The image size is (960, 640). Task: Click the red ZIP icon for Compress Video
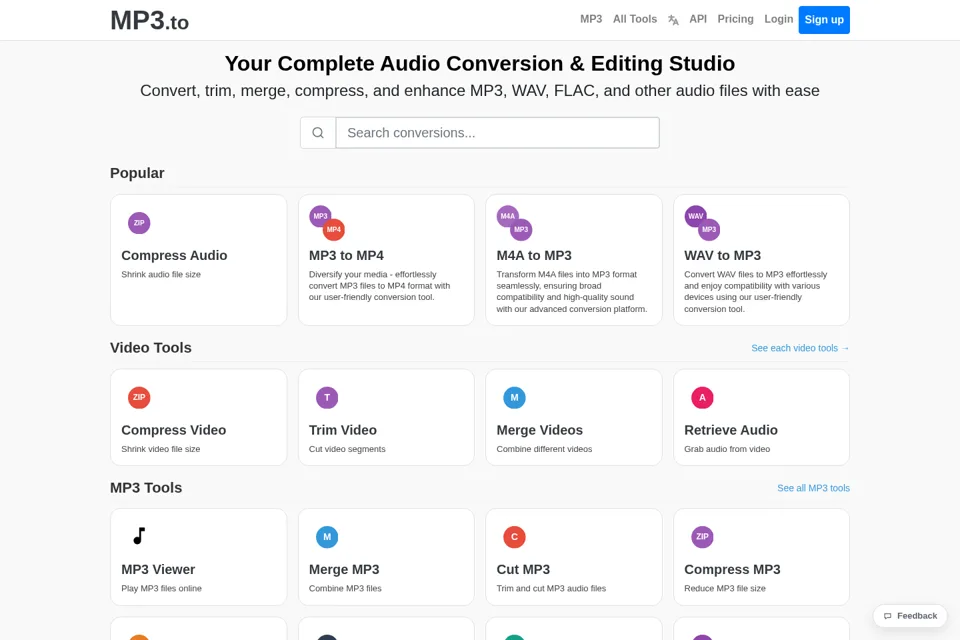139,397
